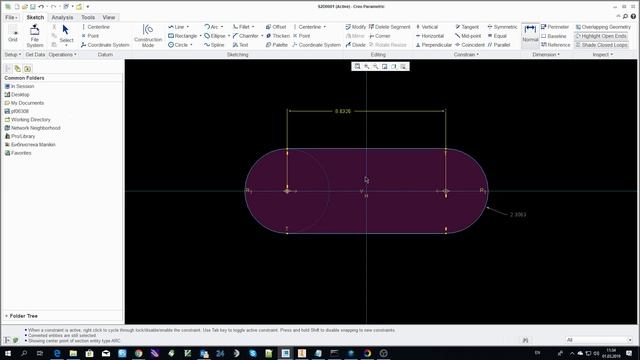Viewport: 640px width, 360px height.
Task: Expand the Inspect group dropdown
Action: 603,55
